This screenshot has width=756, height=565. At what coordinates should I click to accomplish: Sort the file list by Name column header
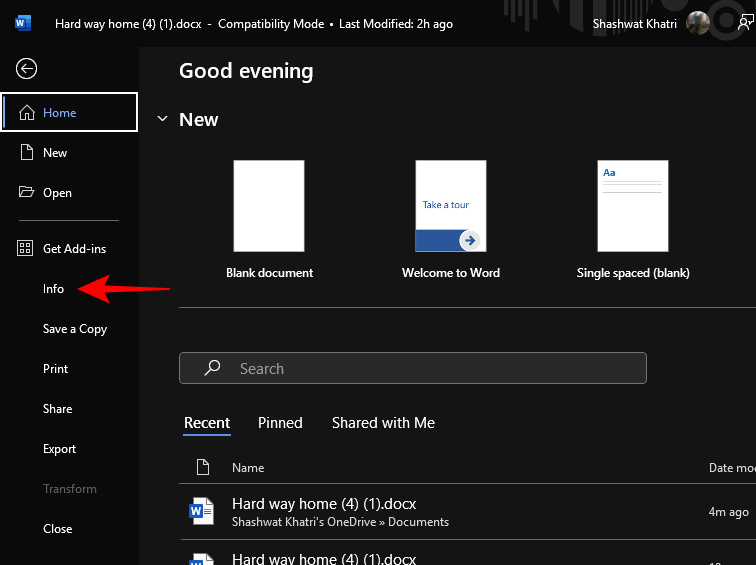[248, 467]
